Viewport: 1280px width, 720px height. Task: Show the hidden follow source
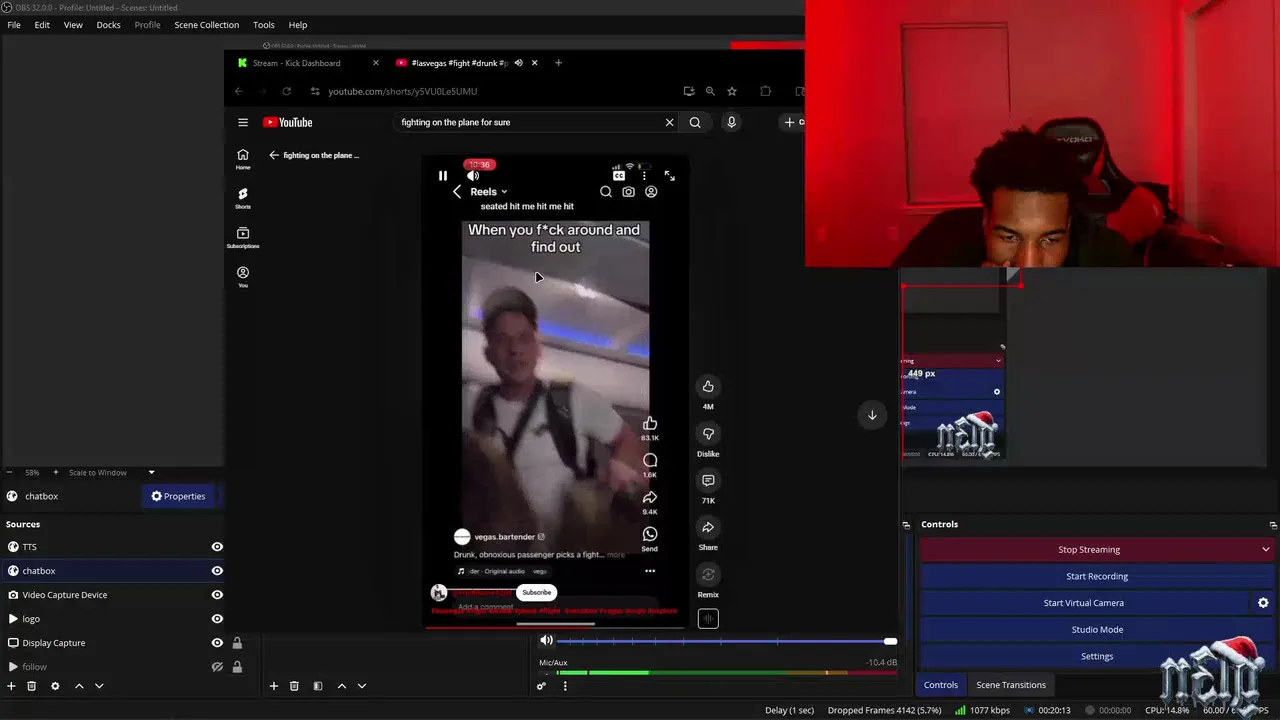217,667
